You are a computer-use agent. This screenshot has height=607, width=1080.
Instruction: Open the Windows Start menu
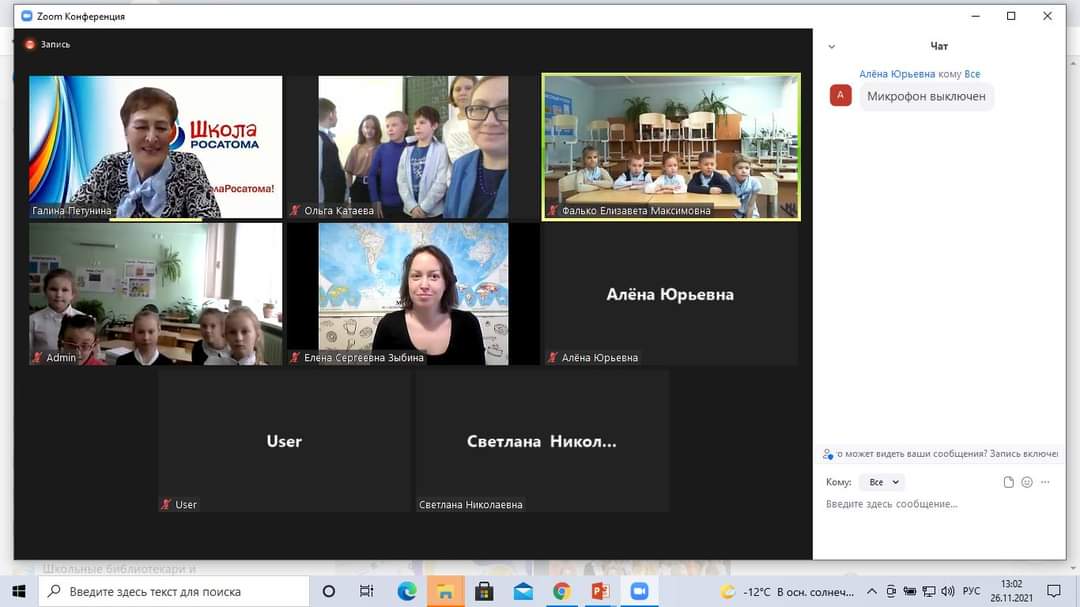[19, 591]
